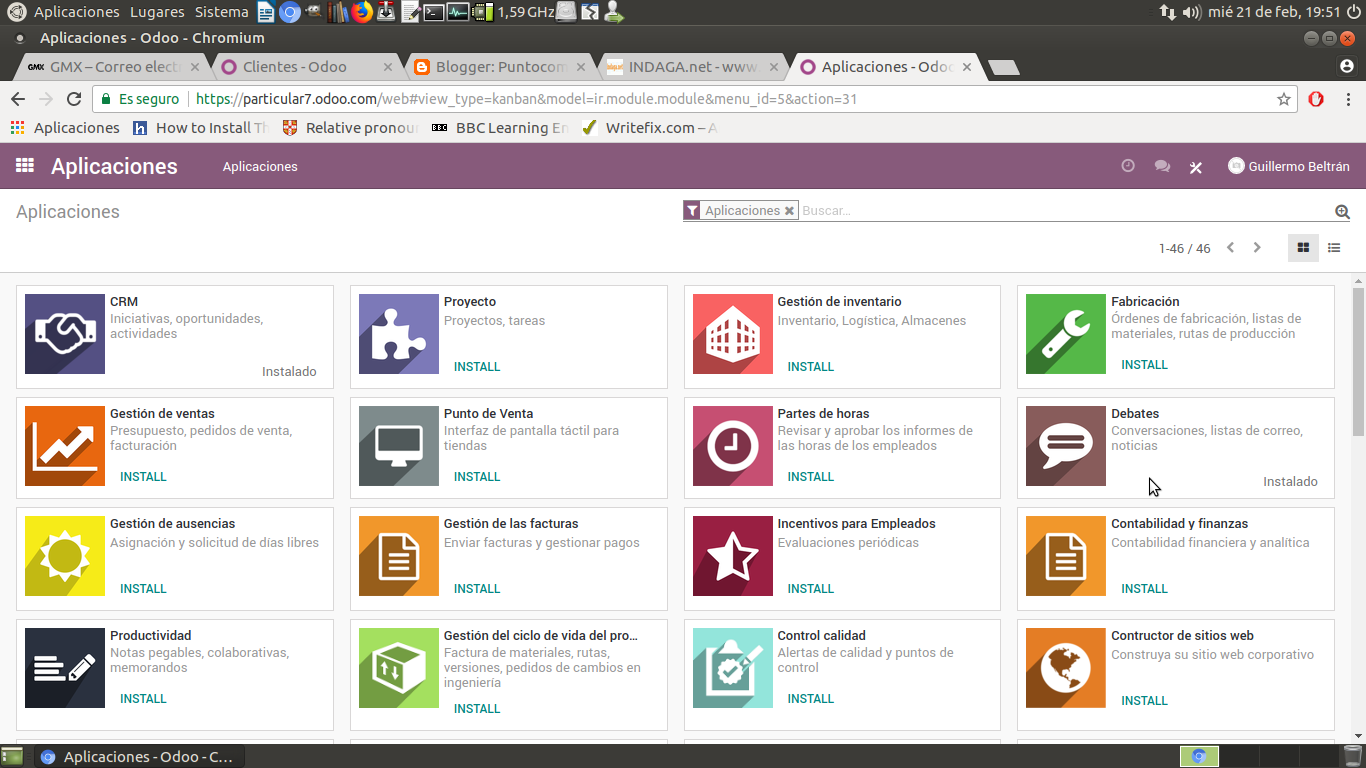Install the Partes de horas app

[x=811, y=477]
